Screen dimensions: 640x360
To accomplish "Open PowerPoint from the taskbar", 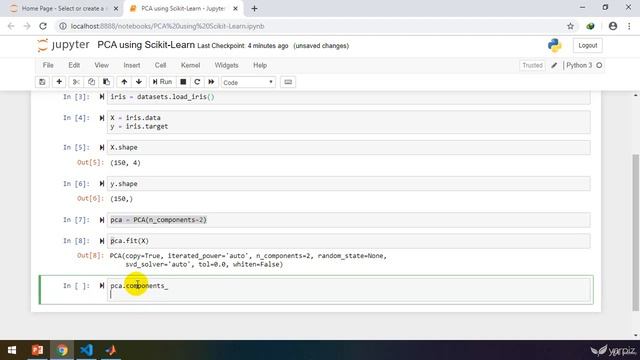I will coord(38,350).
